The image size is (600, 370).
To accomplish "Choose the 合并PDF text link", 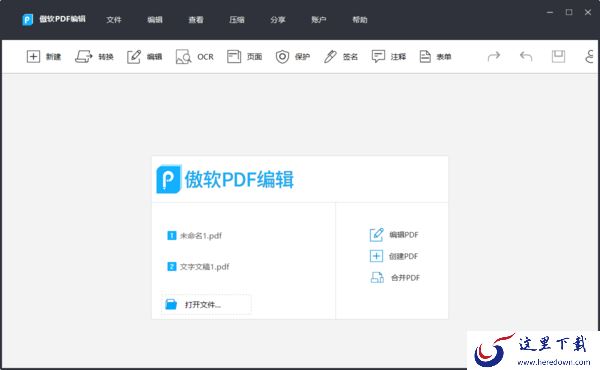I will point(405,278).
